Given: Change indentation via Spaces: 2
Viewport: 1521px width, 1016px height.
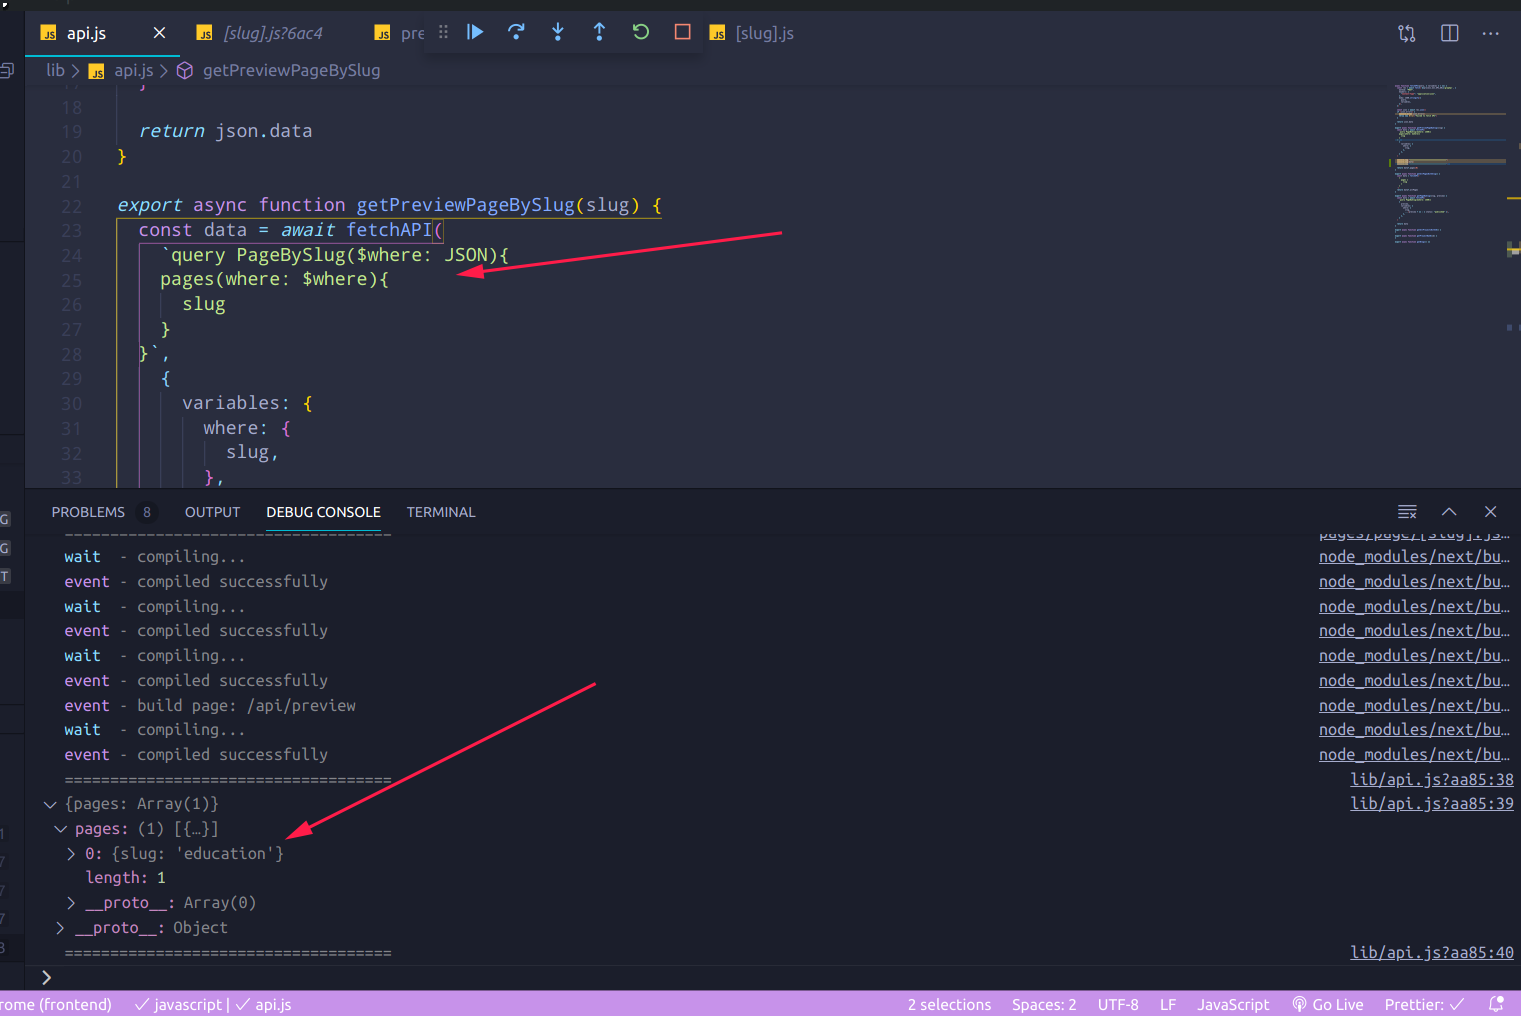Looking at the screenshot, I should [1044, 1004].
